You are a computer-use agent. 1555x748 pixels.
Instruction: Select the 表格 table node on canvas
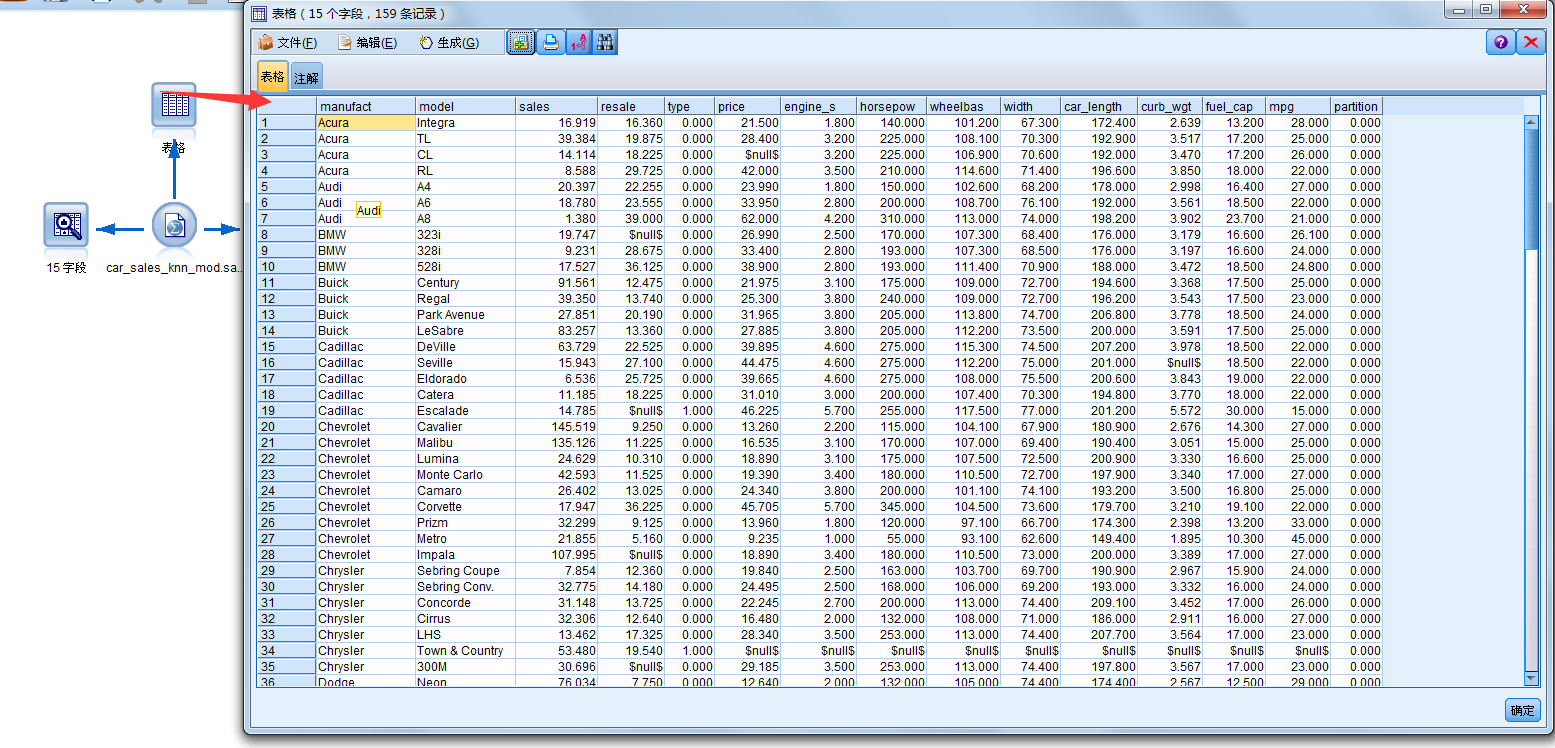point(174,105)
